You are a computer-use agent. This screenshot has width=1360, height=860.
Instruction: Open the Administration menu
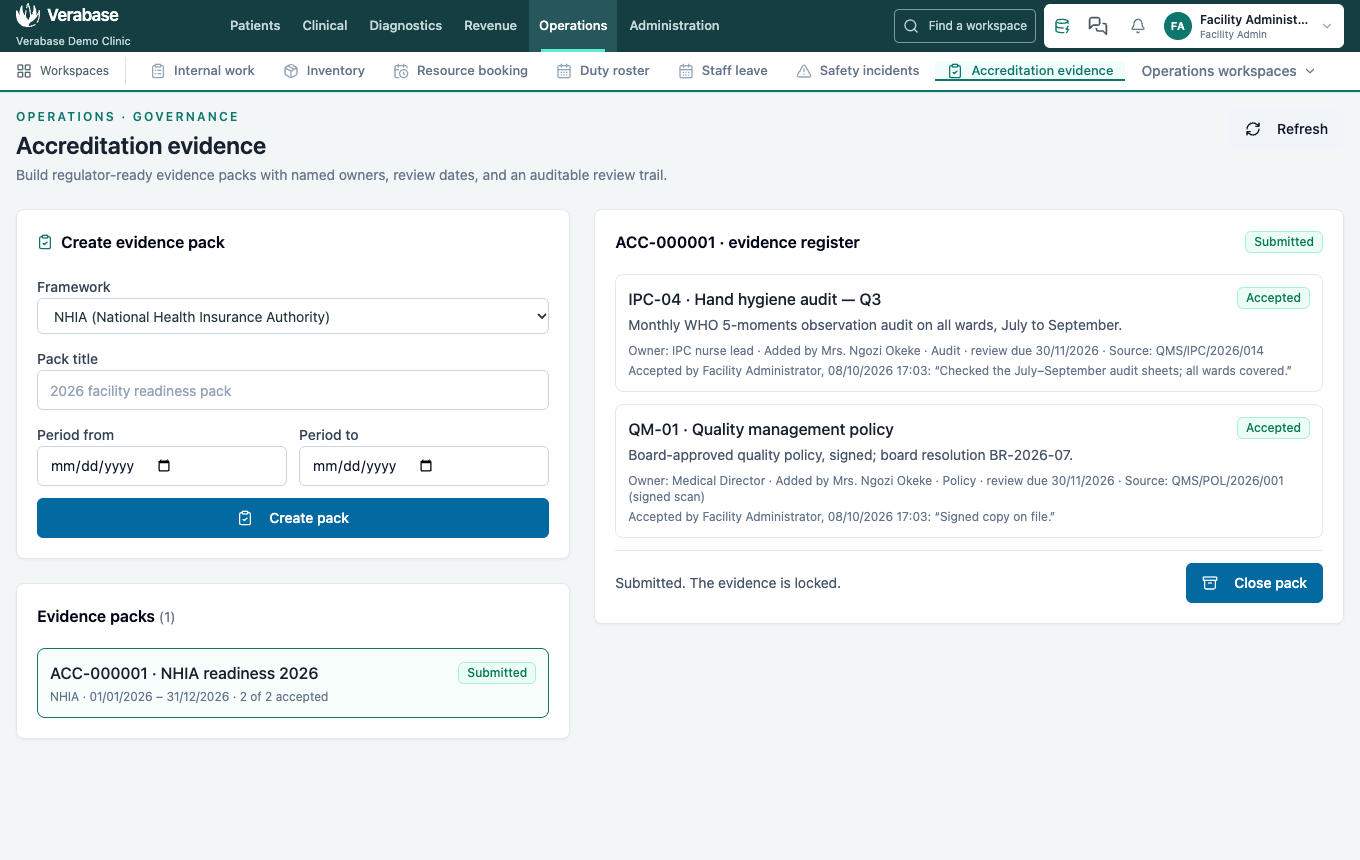(674, 26)
